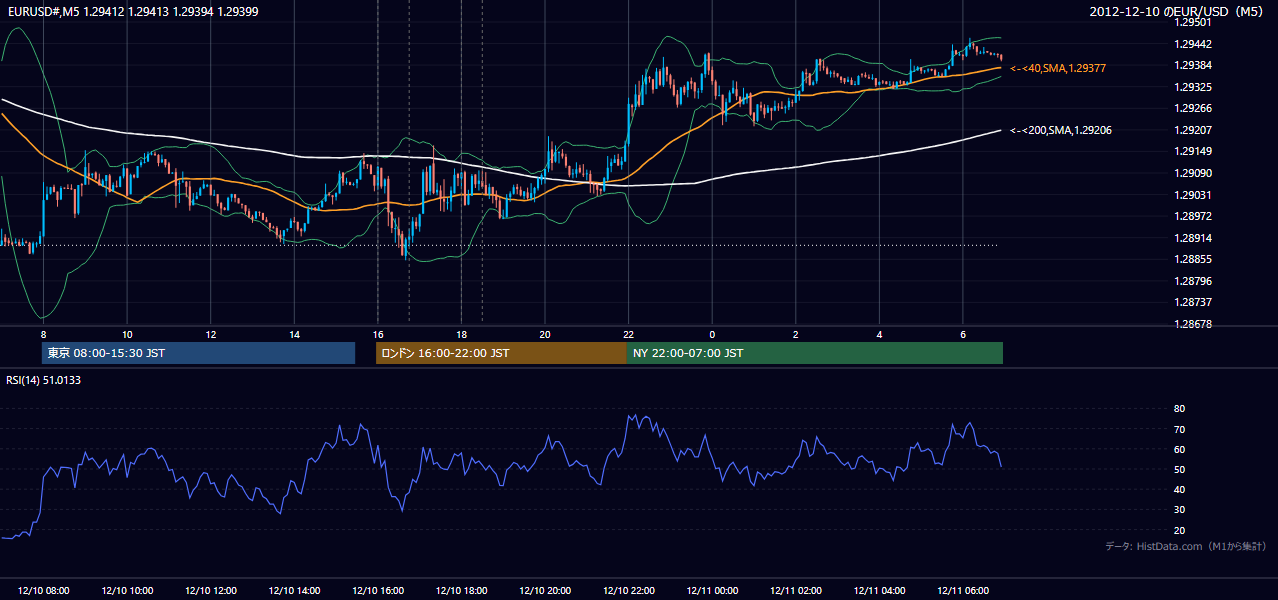1278x600 pixels.
Task: Click hour marker 12 on the price chart time axis
Action: [x=210, y=334]
